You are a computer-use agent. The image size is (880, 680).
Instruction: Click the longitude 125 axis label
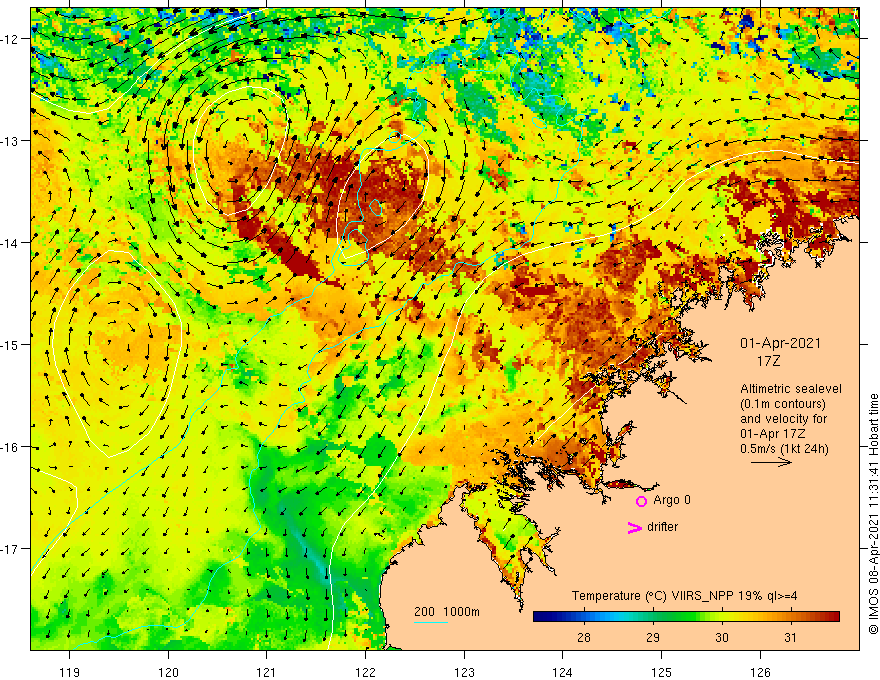(x=662, y=672)
